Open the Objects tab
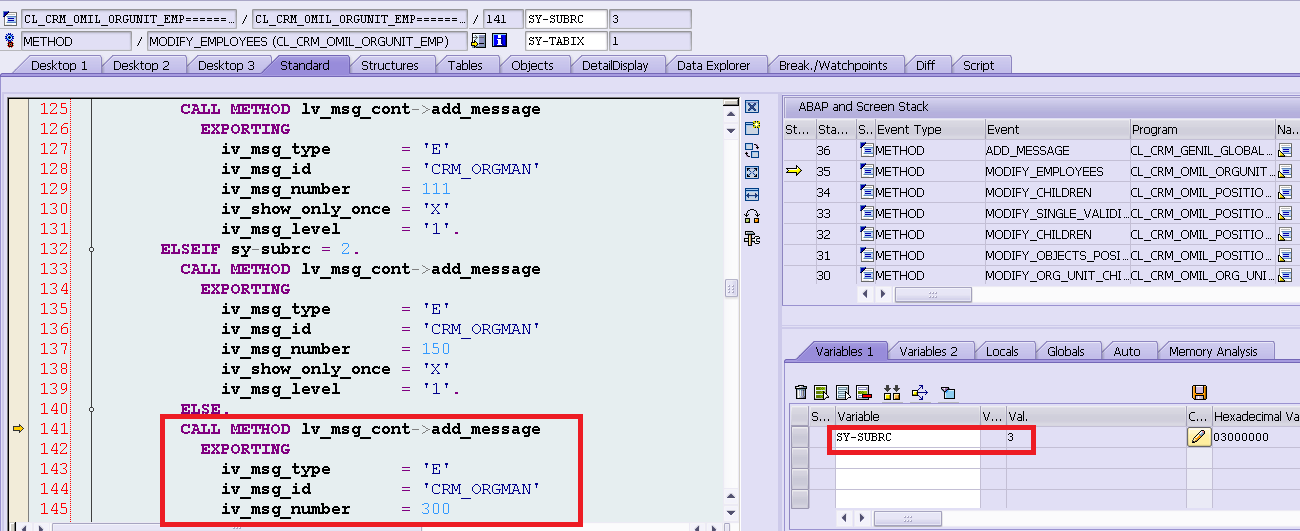The height and width of the screenshot is (531, 1300). point(532,65)
